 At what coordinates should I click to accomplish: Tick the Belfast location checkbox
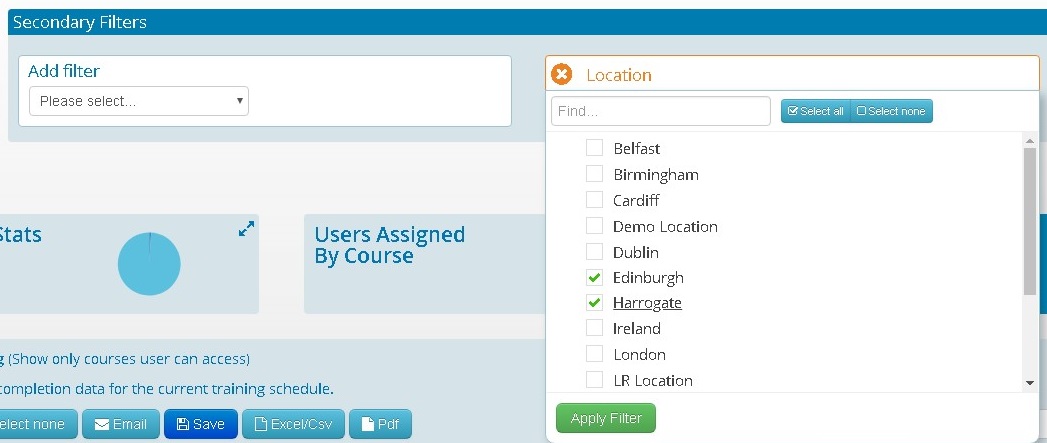pos(594,148)
